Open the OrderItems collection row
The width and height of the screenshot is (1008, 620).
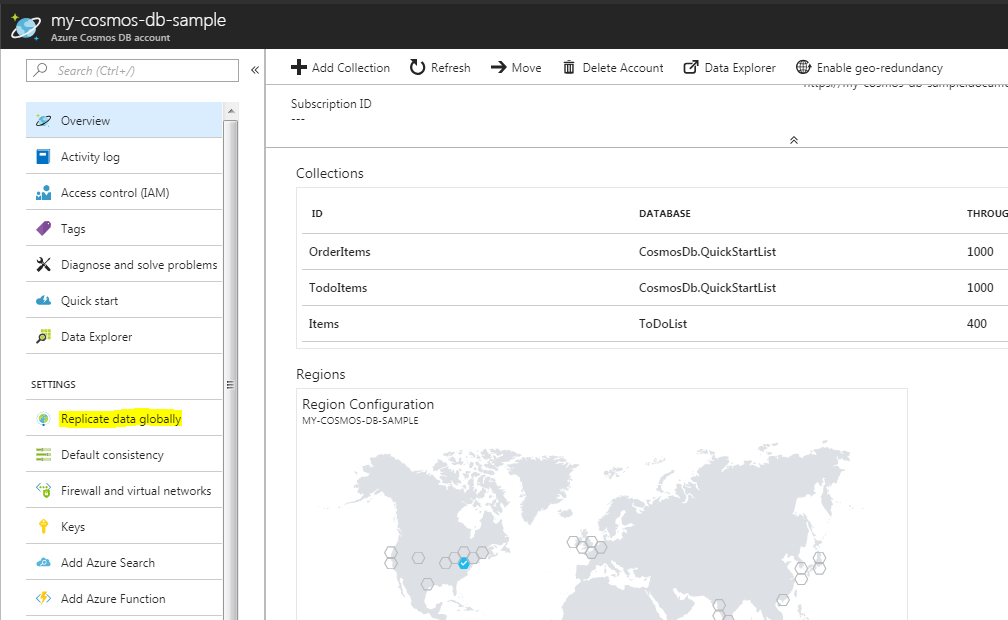tap(340, 252)
